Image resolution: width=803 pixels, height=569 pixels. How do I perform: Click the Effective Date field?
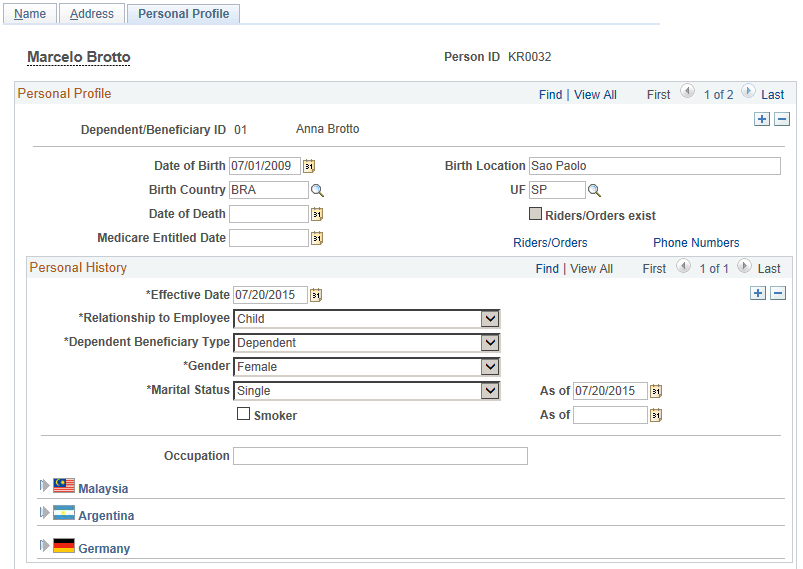click(x=270, y=295)
